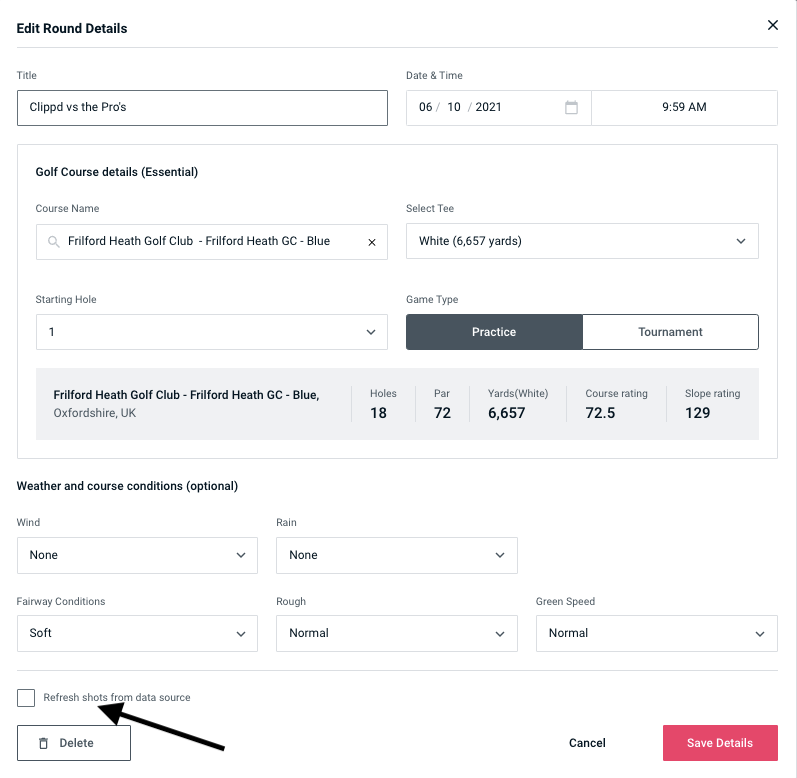Close the Edit Round Details dialog
This screenshot has height=778, width=797.
pos(772,26)
